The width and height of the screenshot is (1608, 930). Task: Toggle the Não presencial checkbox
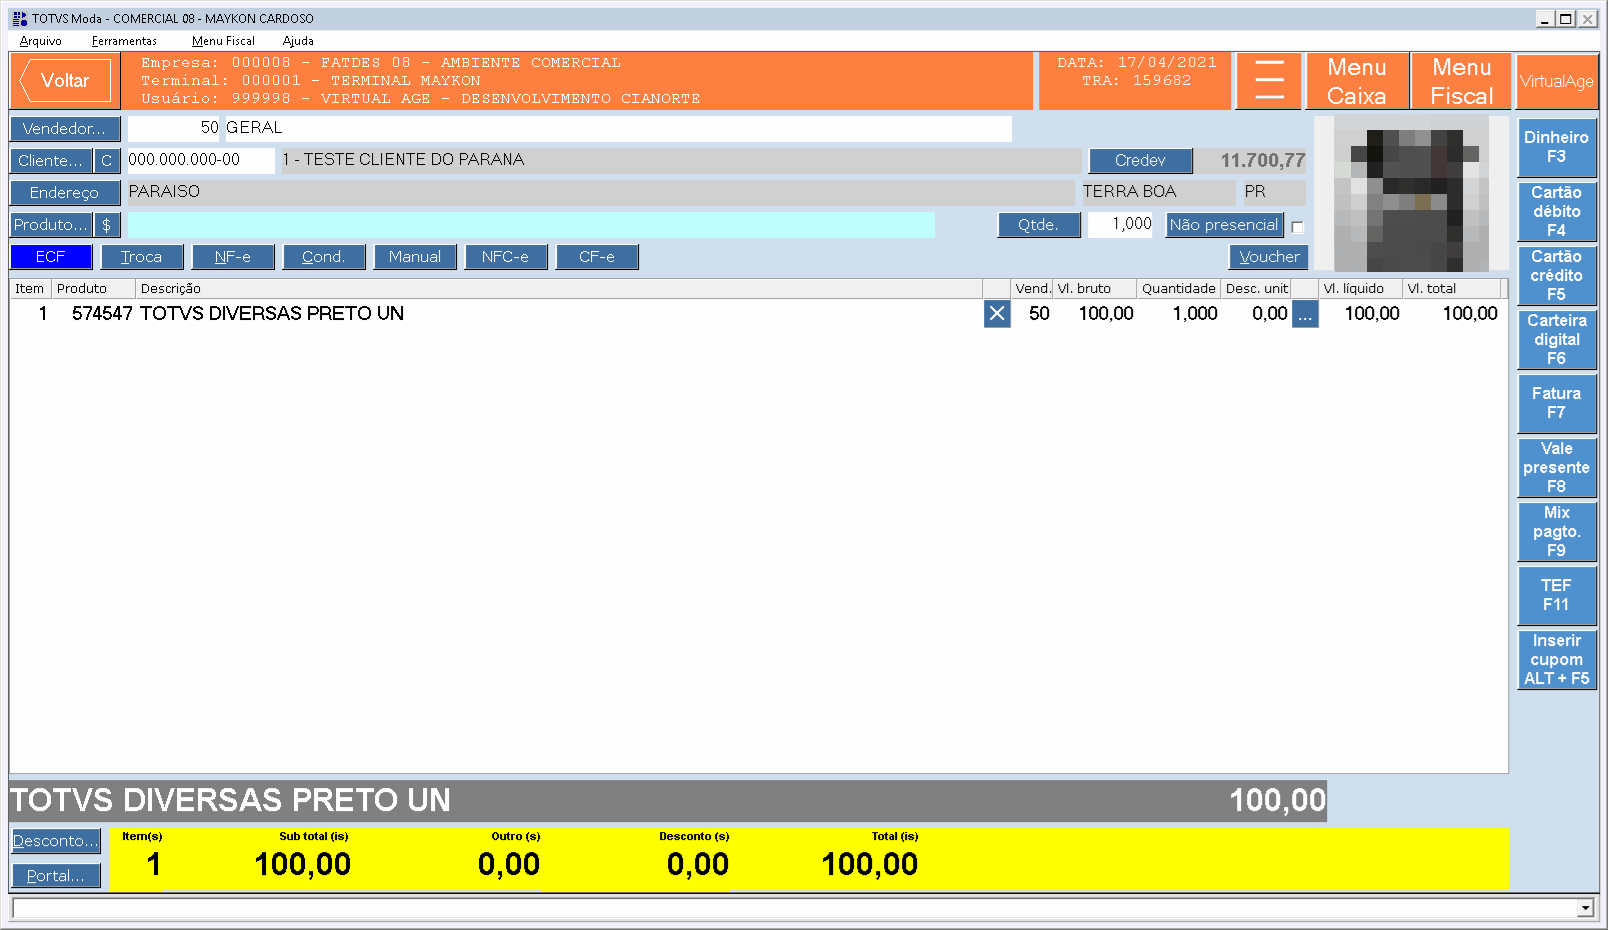tap(1297, 227)
